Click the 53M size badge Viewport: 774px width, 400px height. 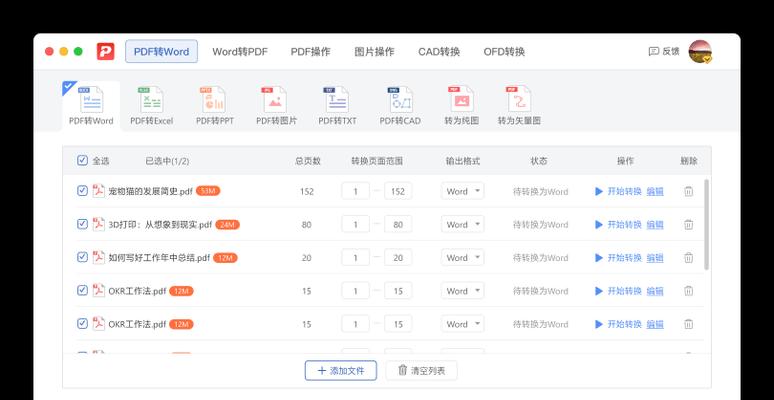[x=208, y=191]
